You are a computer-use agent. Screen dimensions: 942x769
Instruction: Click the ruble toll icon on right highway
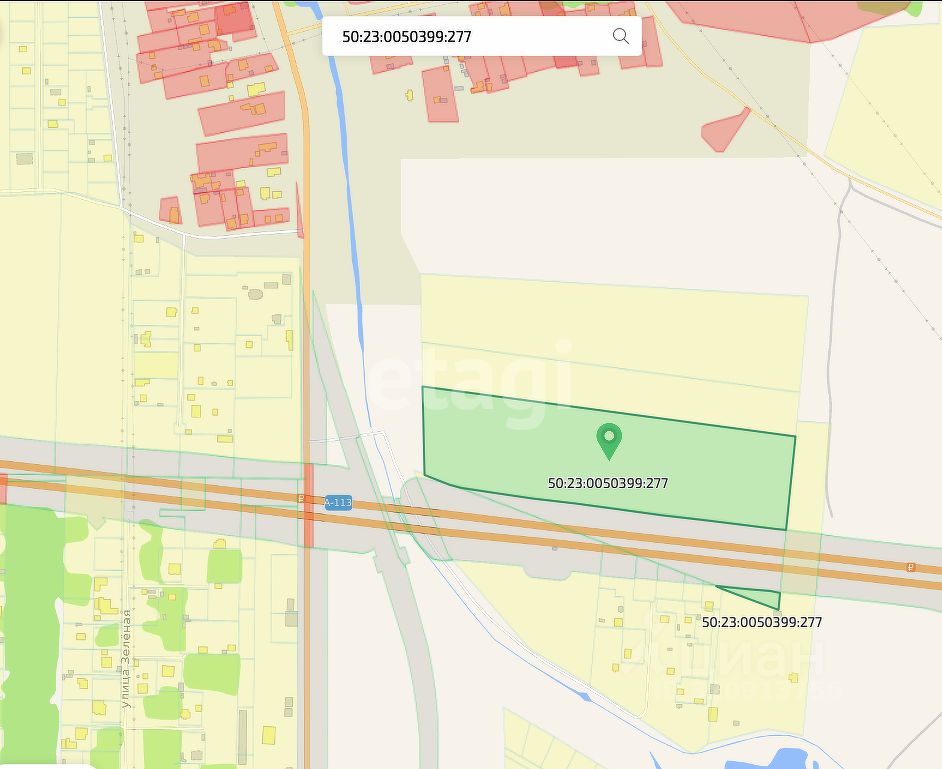(x=911, y=567)
